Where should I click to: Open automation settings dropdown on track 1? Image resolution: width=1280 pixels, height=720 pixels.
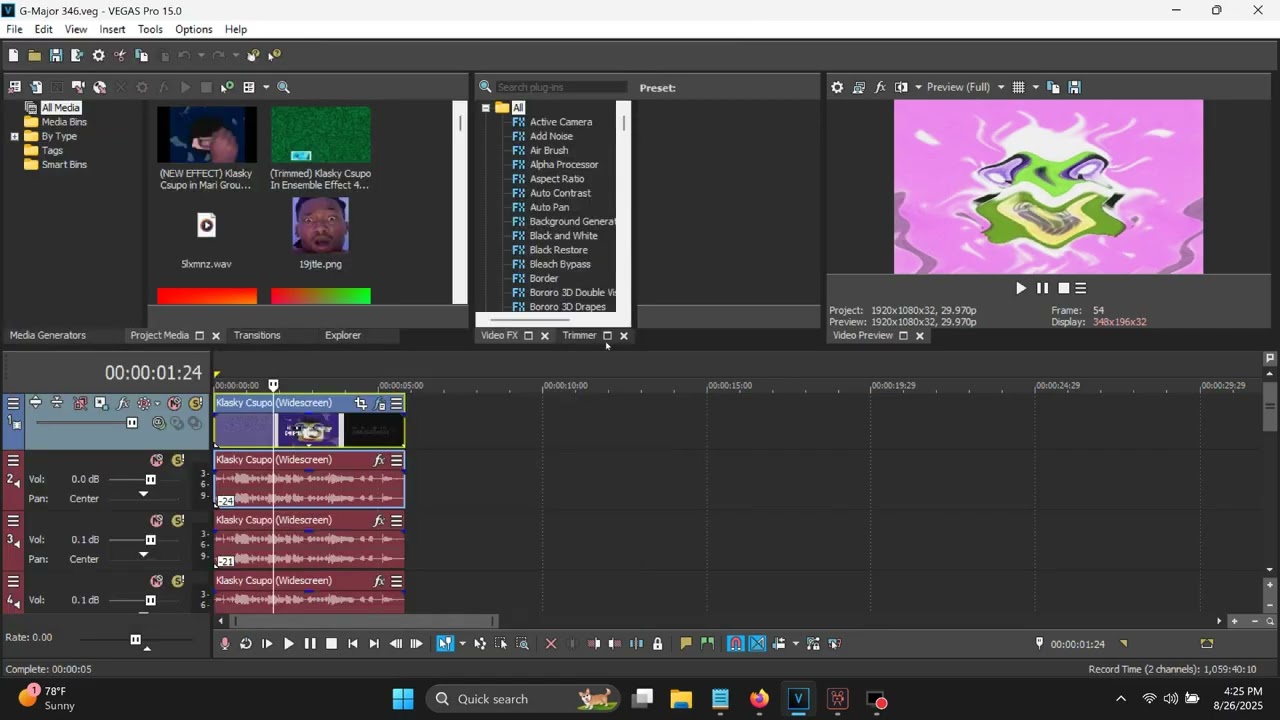[x=157, y=404]
